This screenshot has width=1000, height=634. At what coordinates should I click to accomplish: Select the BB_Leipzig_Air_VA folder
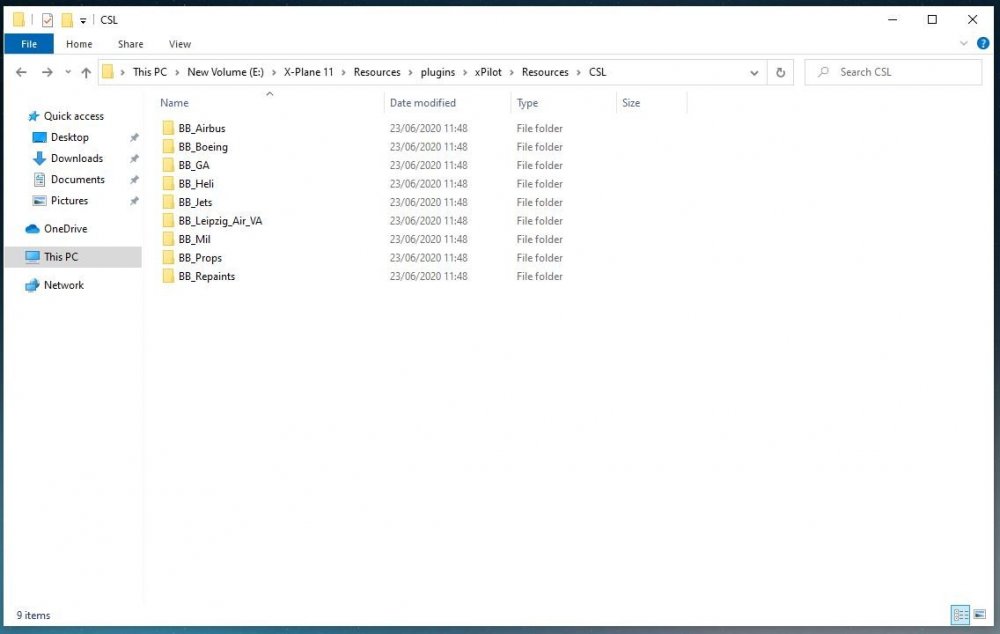(x=220, y=221)
